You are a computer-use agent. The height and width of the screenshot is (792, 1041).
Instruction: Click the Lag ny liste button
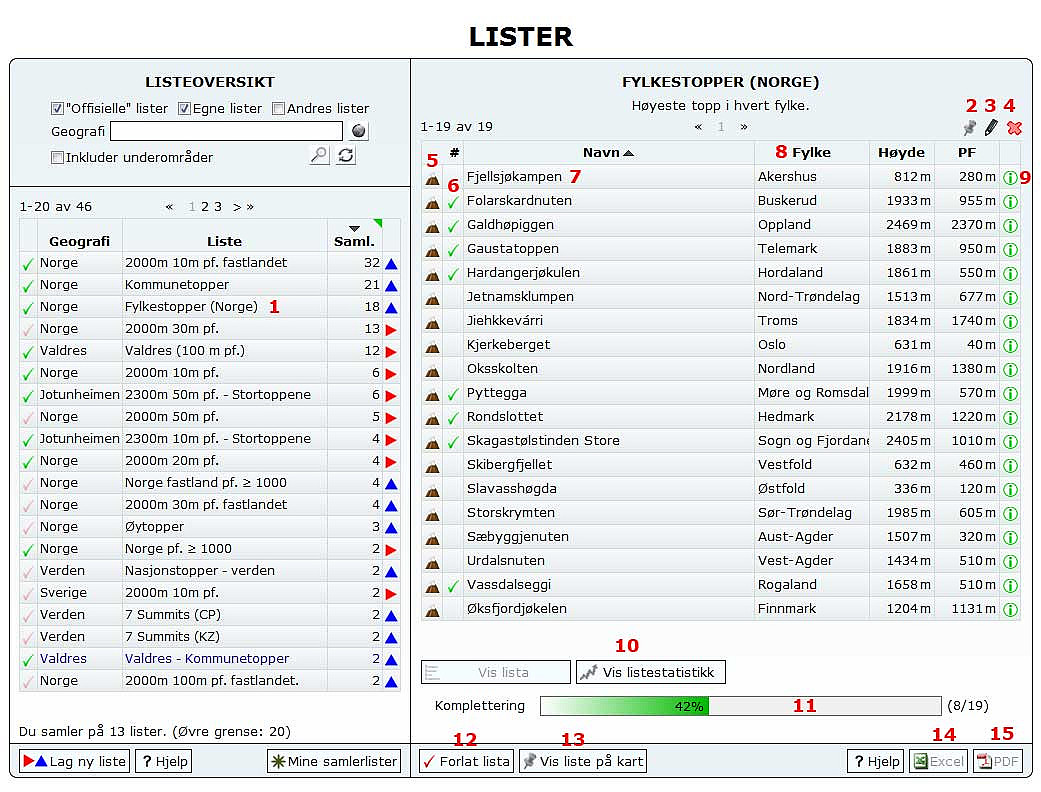point(75,761)
